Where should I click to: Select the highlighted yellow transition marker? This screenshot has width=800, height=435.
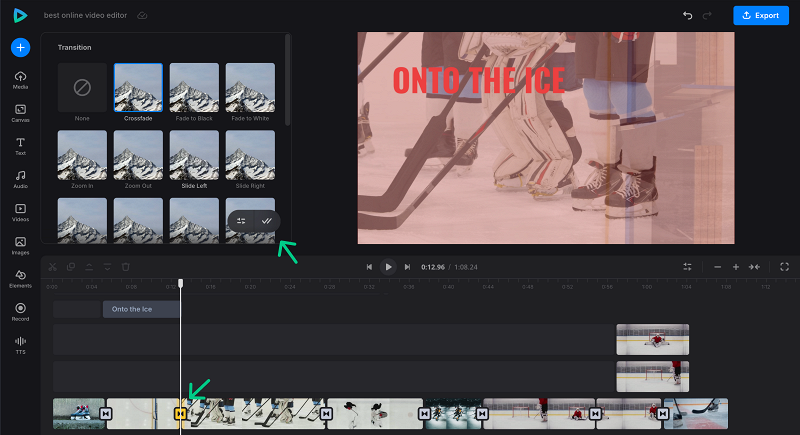[180, 414]
